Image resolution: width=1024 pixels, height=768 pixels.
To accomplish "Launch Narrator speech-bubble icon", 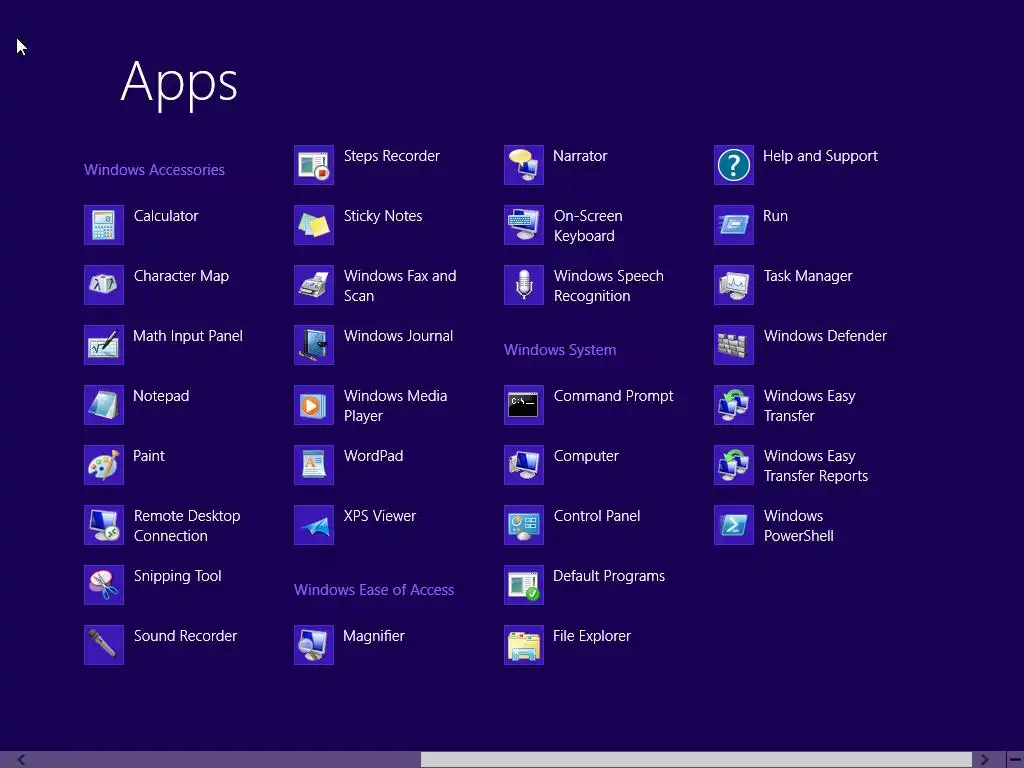I will tap(524, 165).
